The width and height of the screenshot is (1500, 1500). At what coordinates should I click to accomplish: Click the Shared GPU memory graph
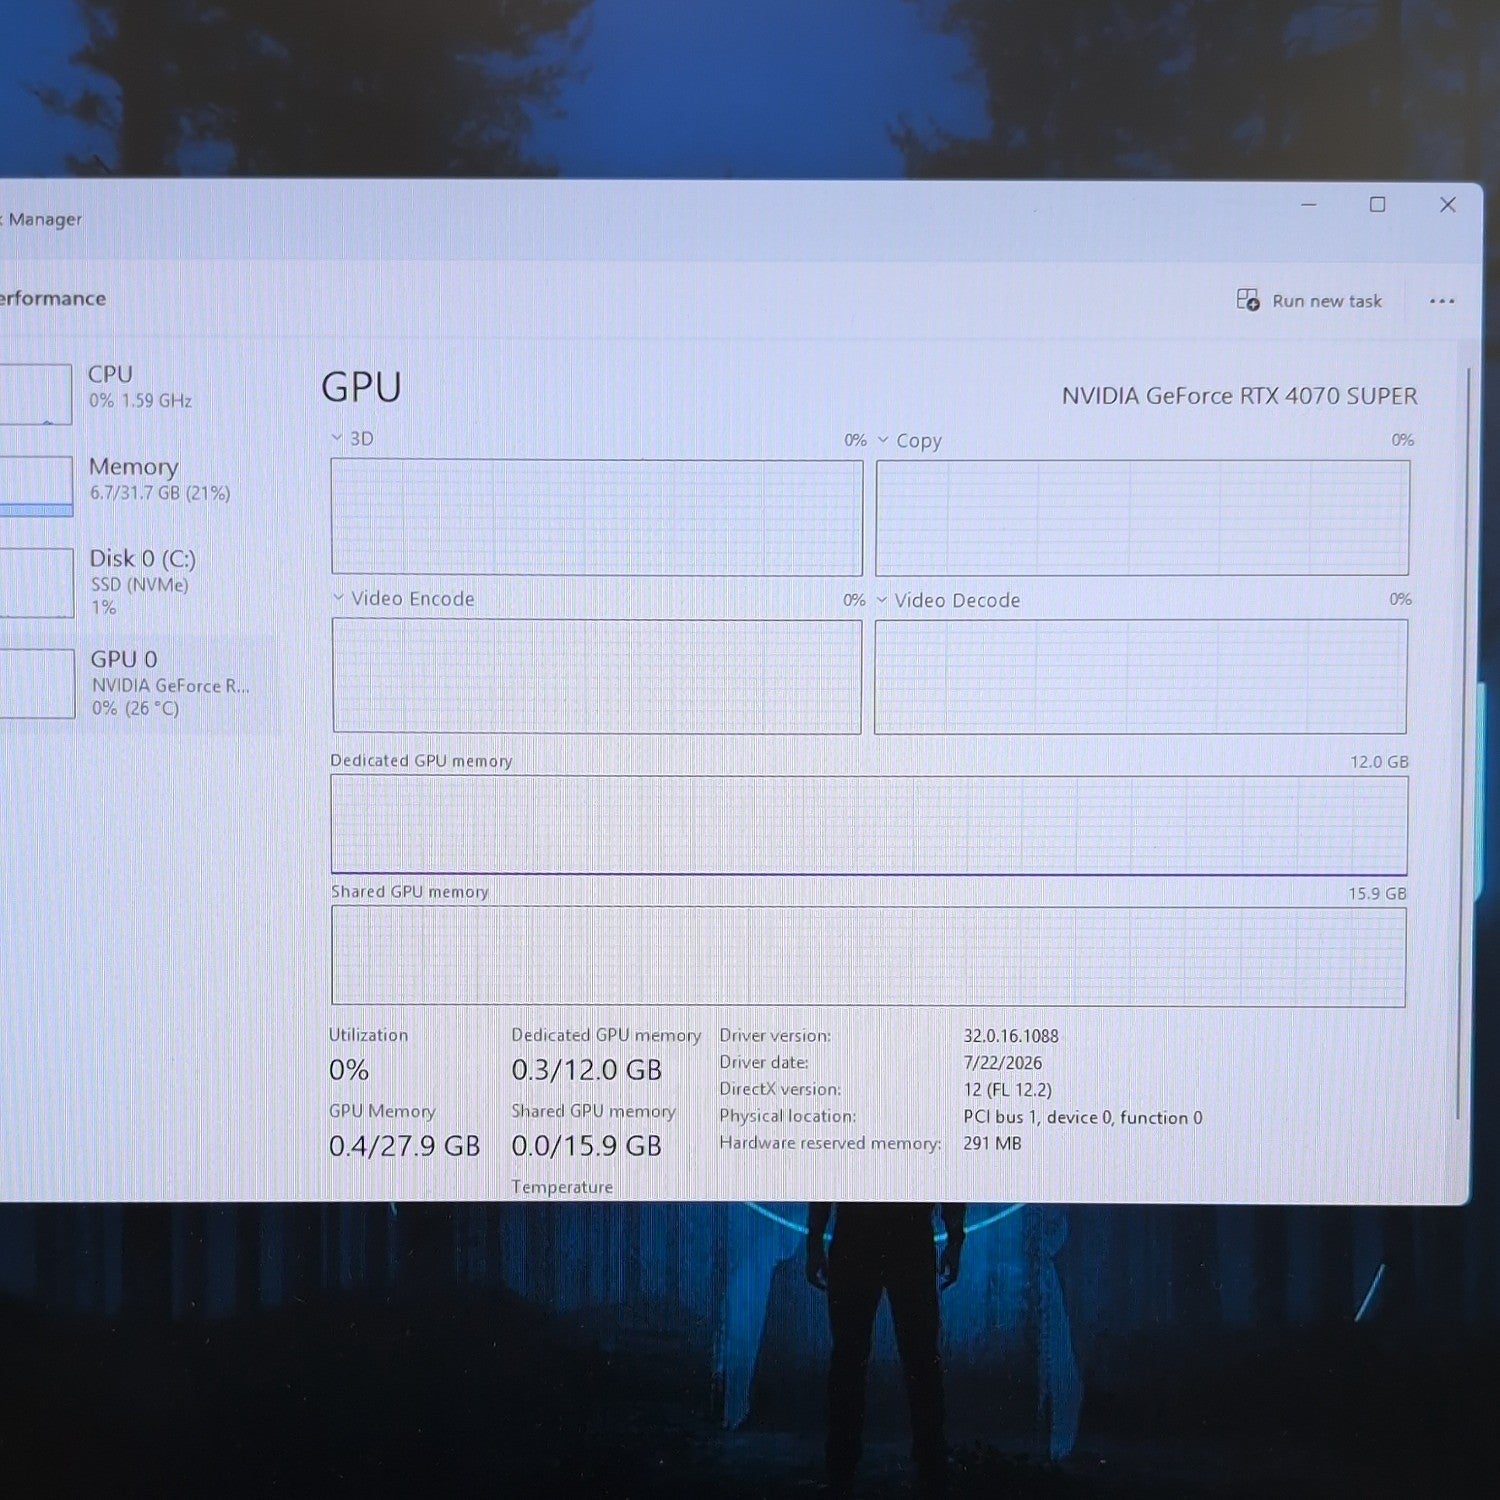[x=868, y=956]
